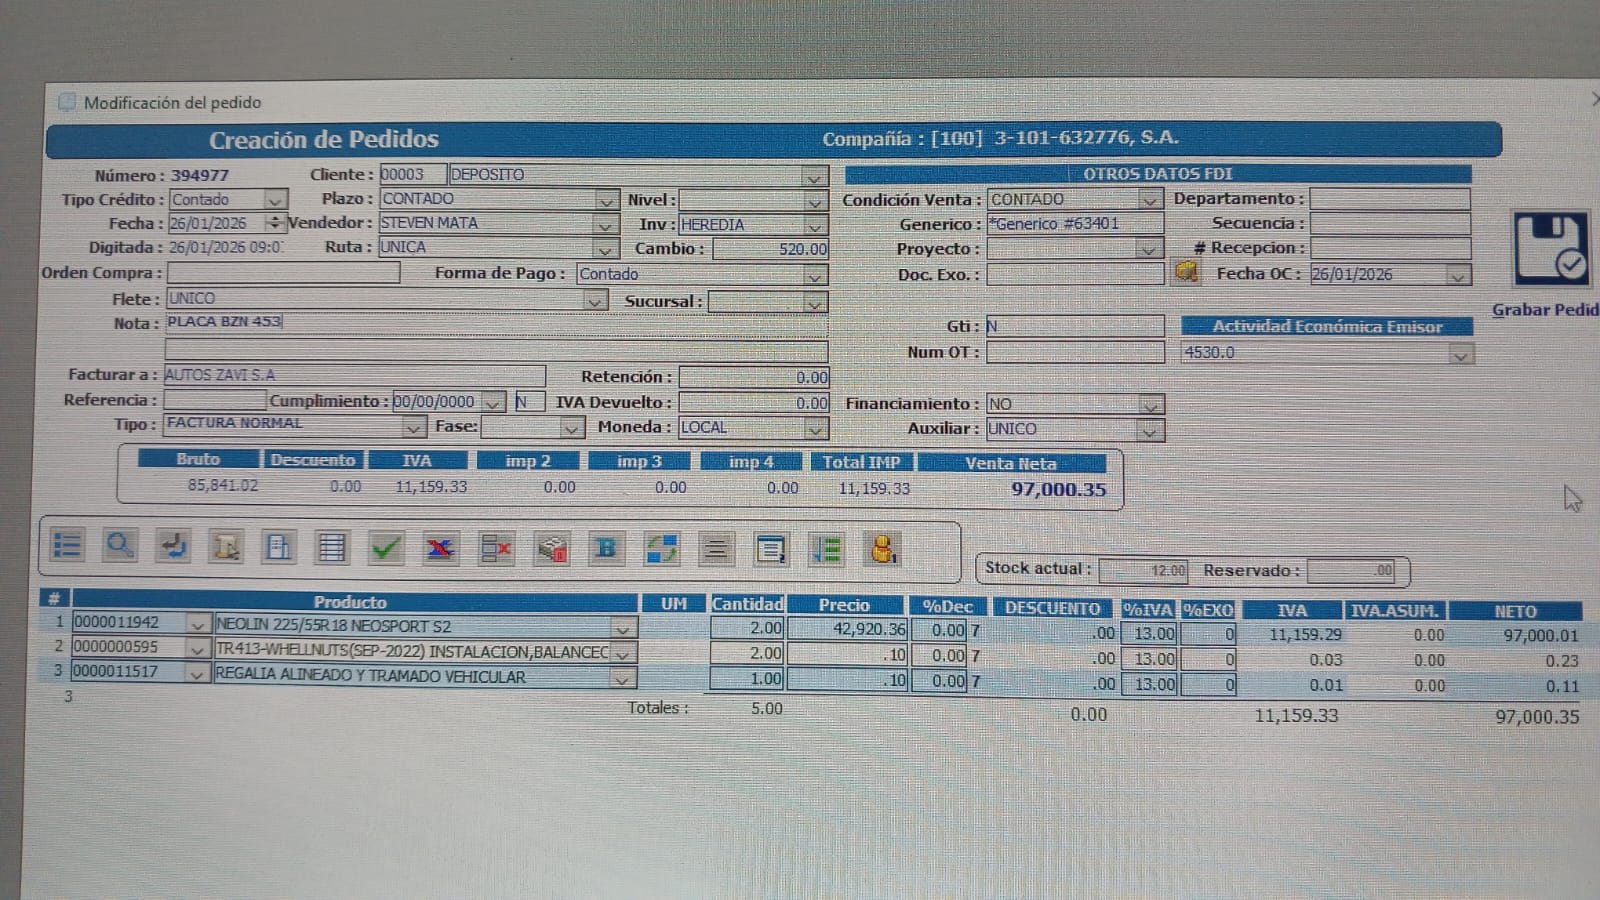Click the table grid toolbar icon

click(x=331, y=547)
